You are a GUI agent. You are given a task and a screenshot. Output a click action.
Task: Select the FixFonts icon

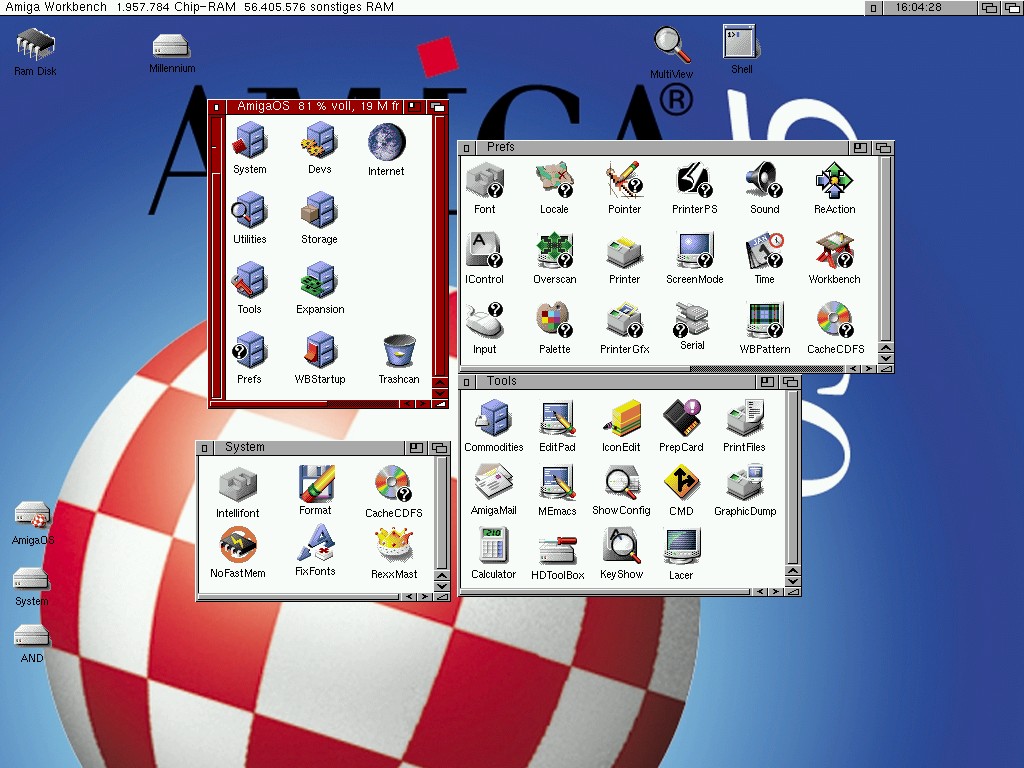[315, 544]
